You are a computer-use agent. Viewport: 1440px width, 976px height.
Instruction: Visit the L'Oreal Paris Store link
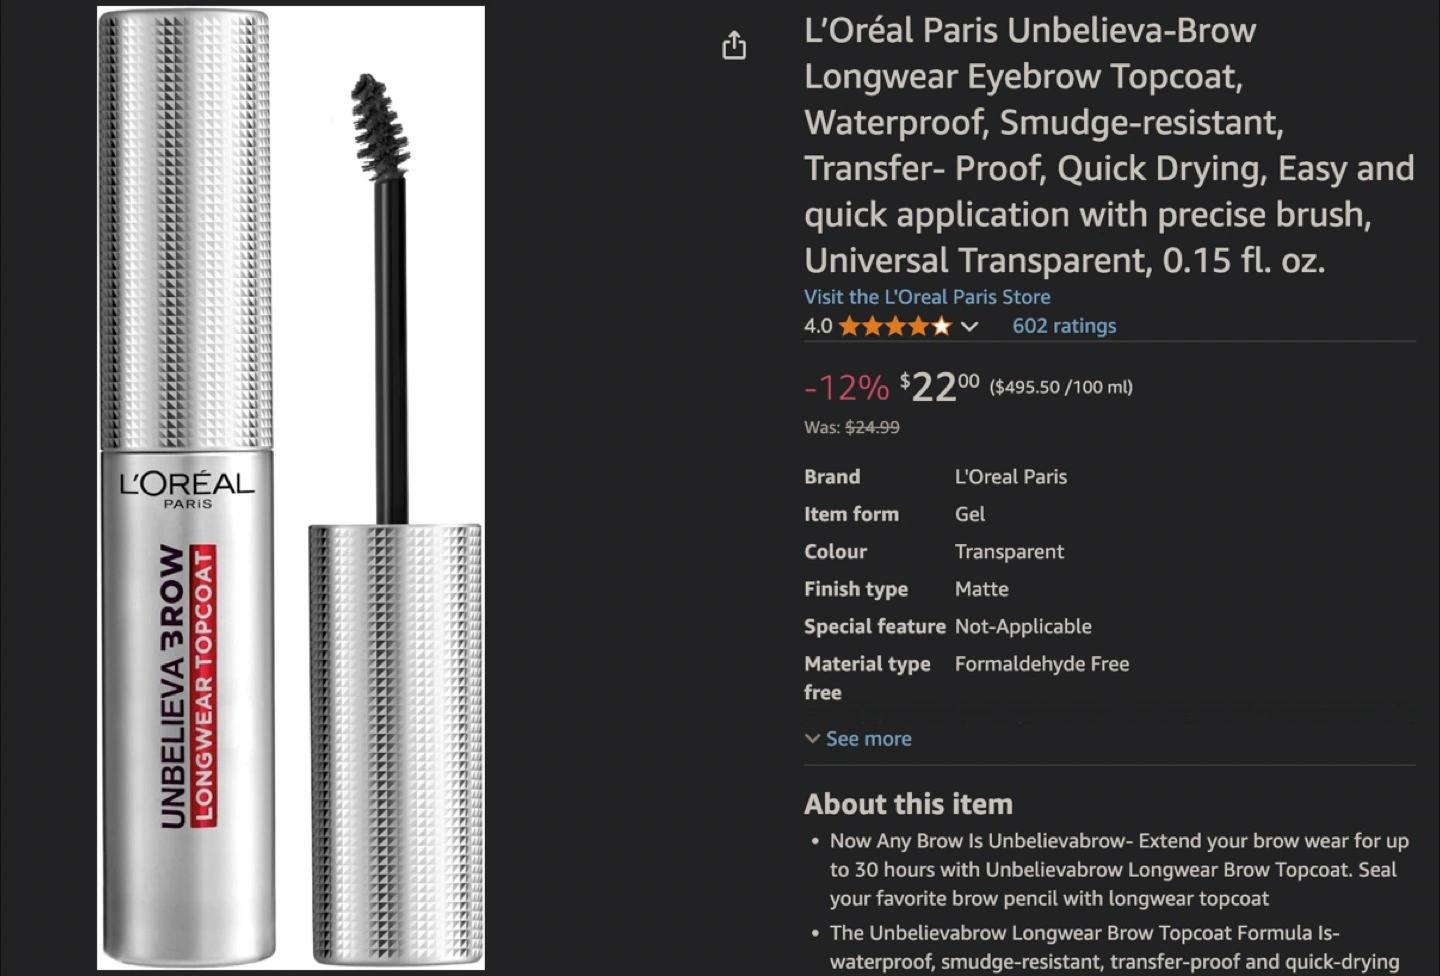click(927, 297)
